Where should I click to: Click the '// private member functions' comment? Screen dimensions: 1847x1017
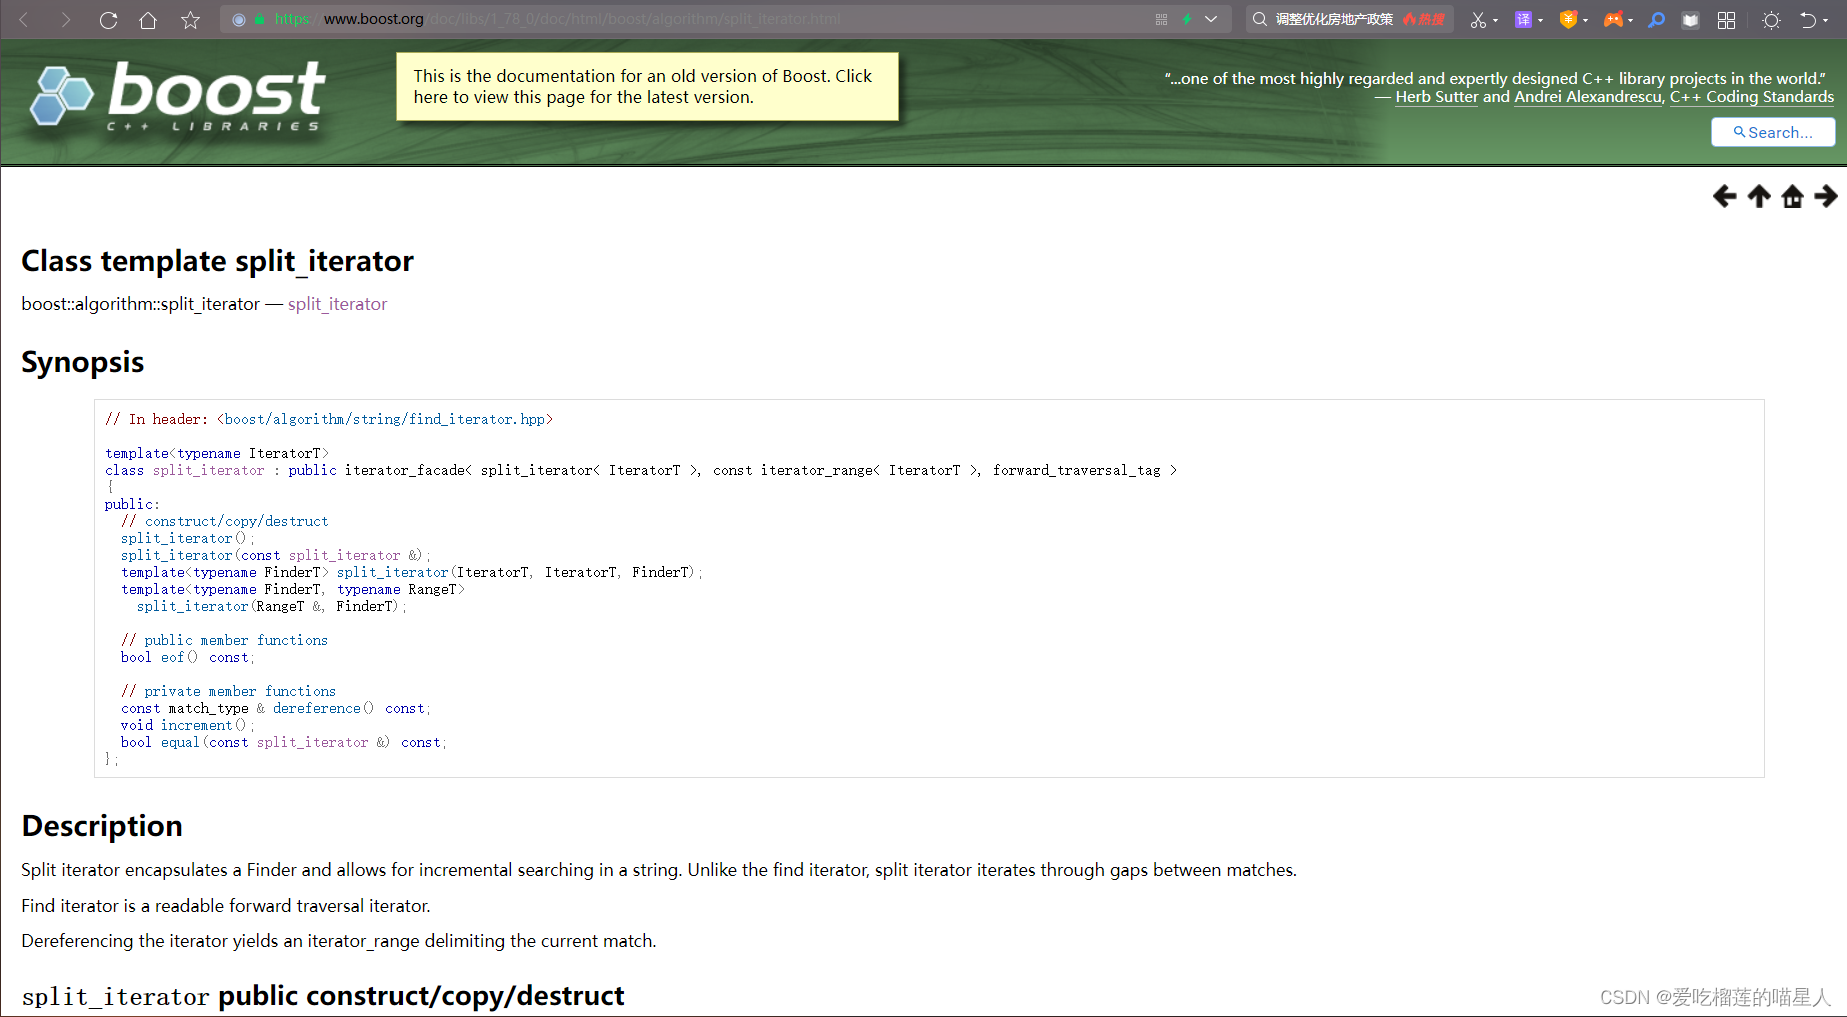228,691
